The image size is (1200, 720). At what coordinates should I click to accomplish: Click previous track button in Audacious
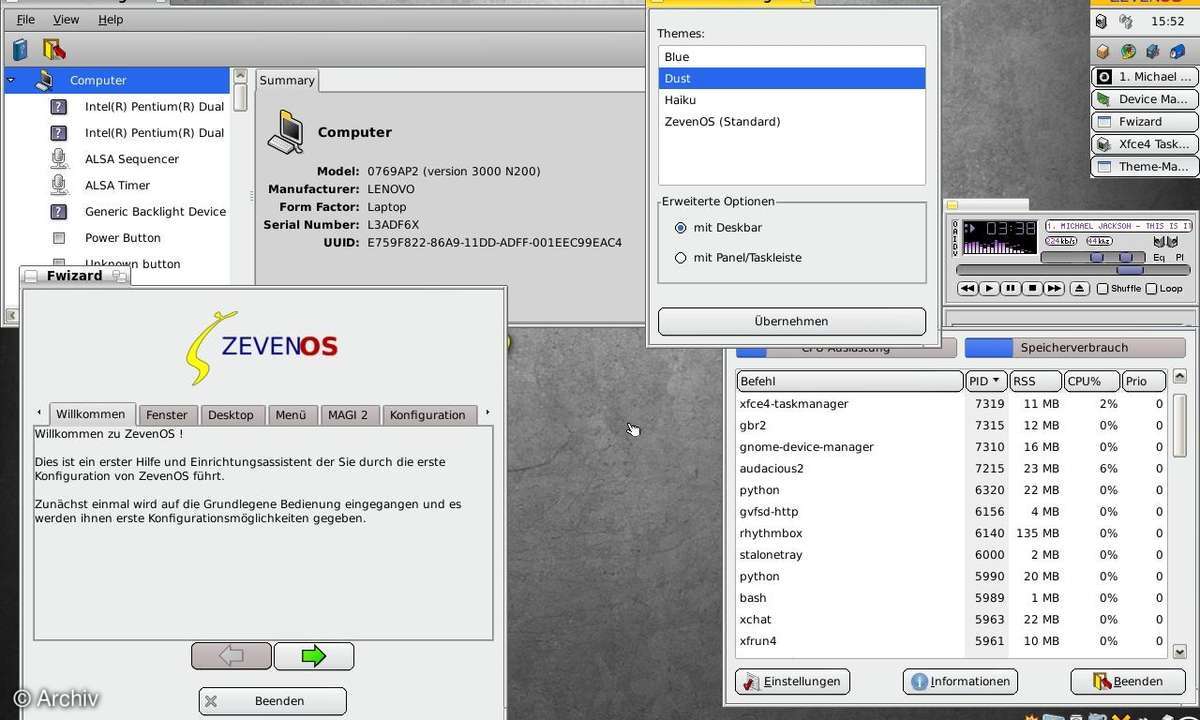click(967, 288)
